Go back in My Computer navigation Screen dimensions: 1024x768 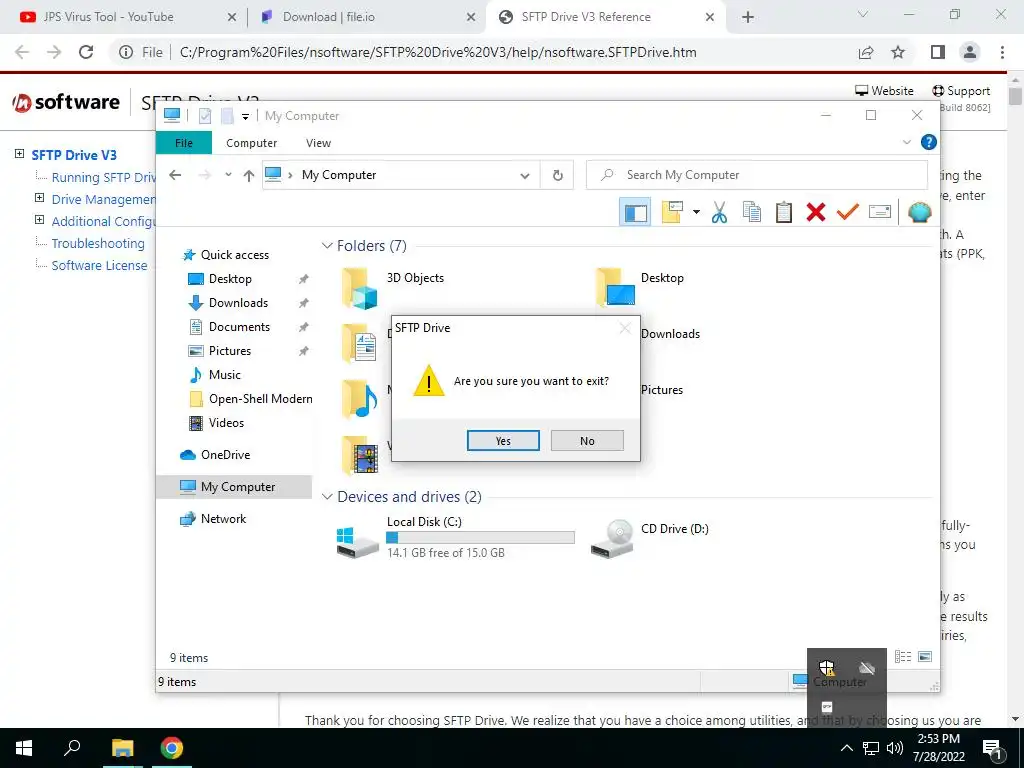pyautogui.click(x=175, y=175)
